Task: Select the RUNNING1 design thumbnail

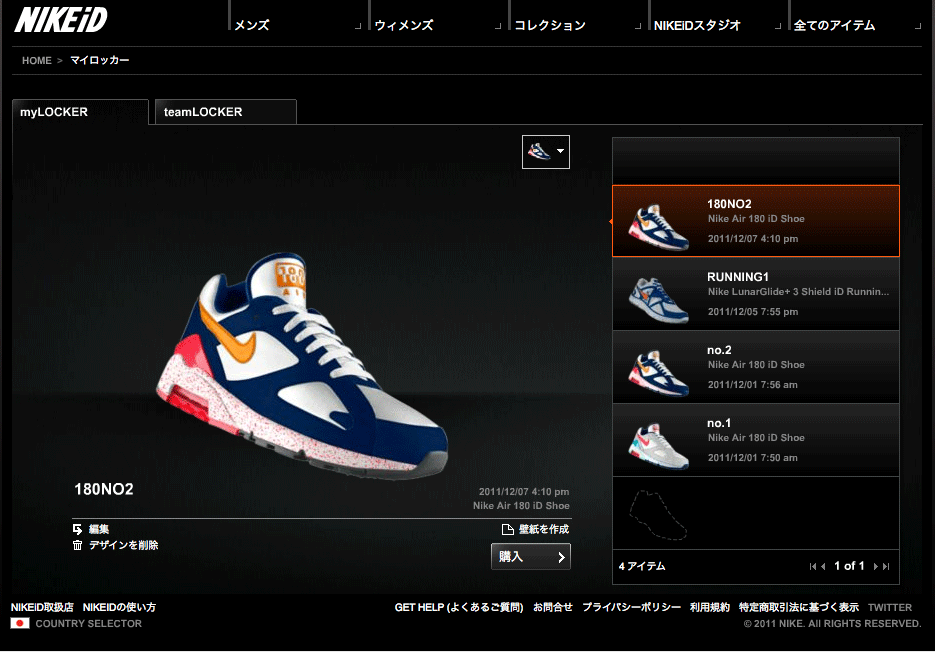Action: point(658,299)
